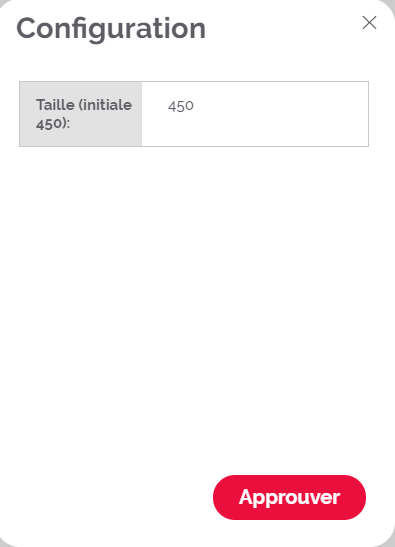
Task: Click the word Configuration in the header
Action: pyautogui.click(x=111, y=29)
